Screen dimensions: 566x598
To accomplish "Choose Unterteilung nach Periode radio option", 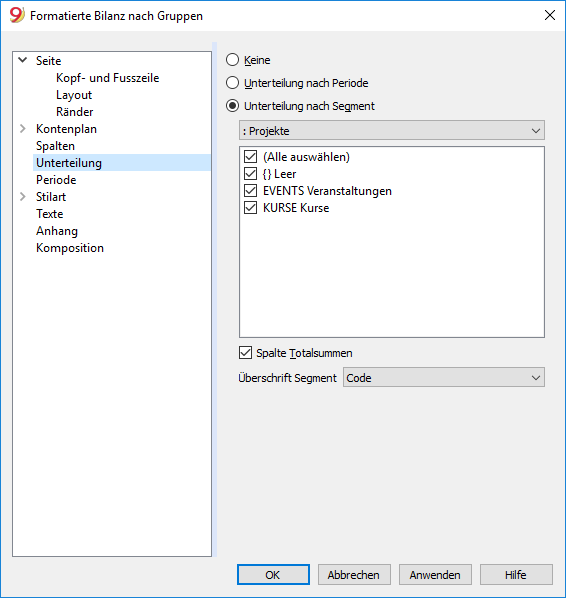I will [x=232, y=83].
